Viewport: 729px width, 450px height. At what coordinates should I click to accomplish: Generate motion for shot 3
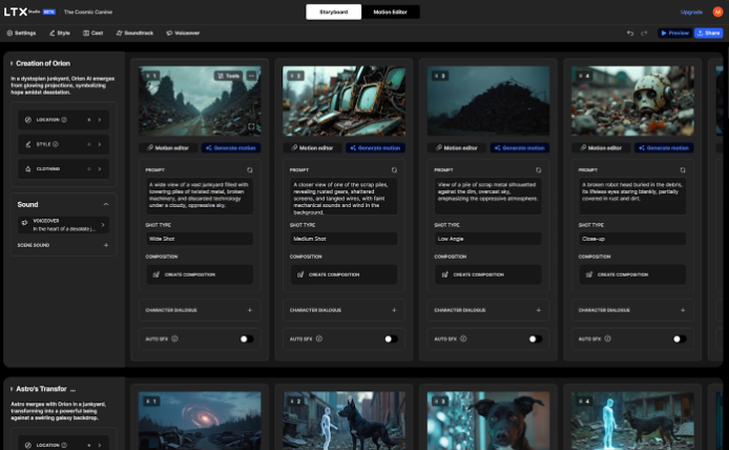coord(519,148)
